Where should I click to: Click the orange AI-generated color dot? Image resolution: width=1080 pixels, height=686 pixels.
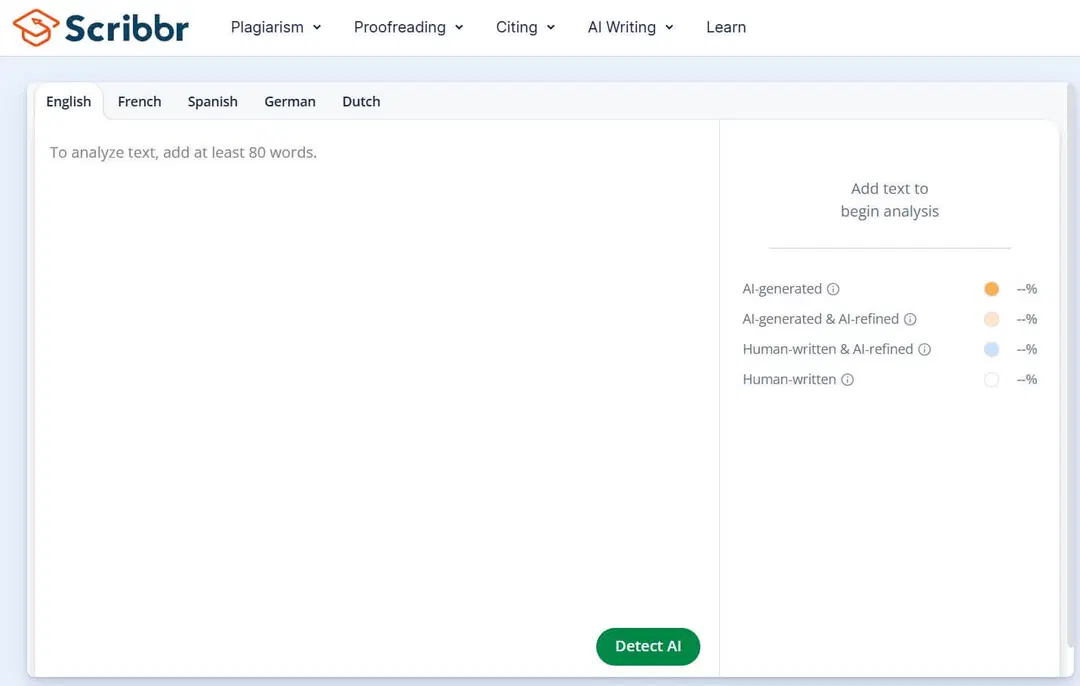pyautogui.click(x=991, y=289)
